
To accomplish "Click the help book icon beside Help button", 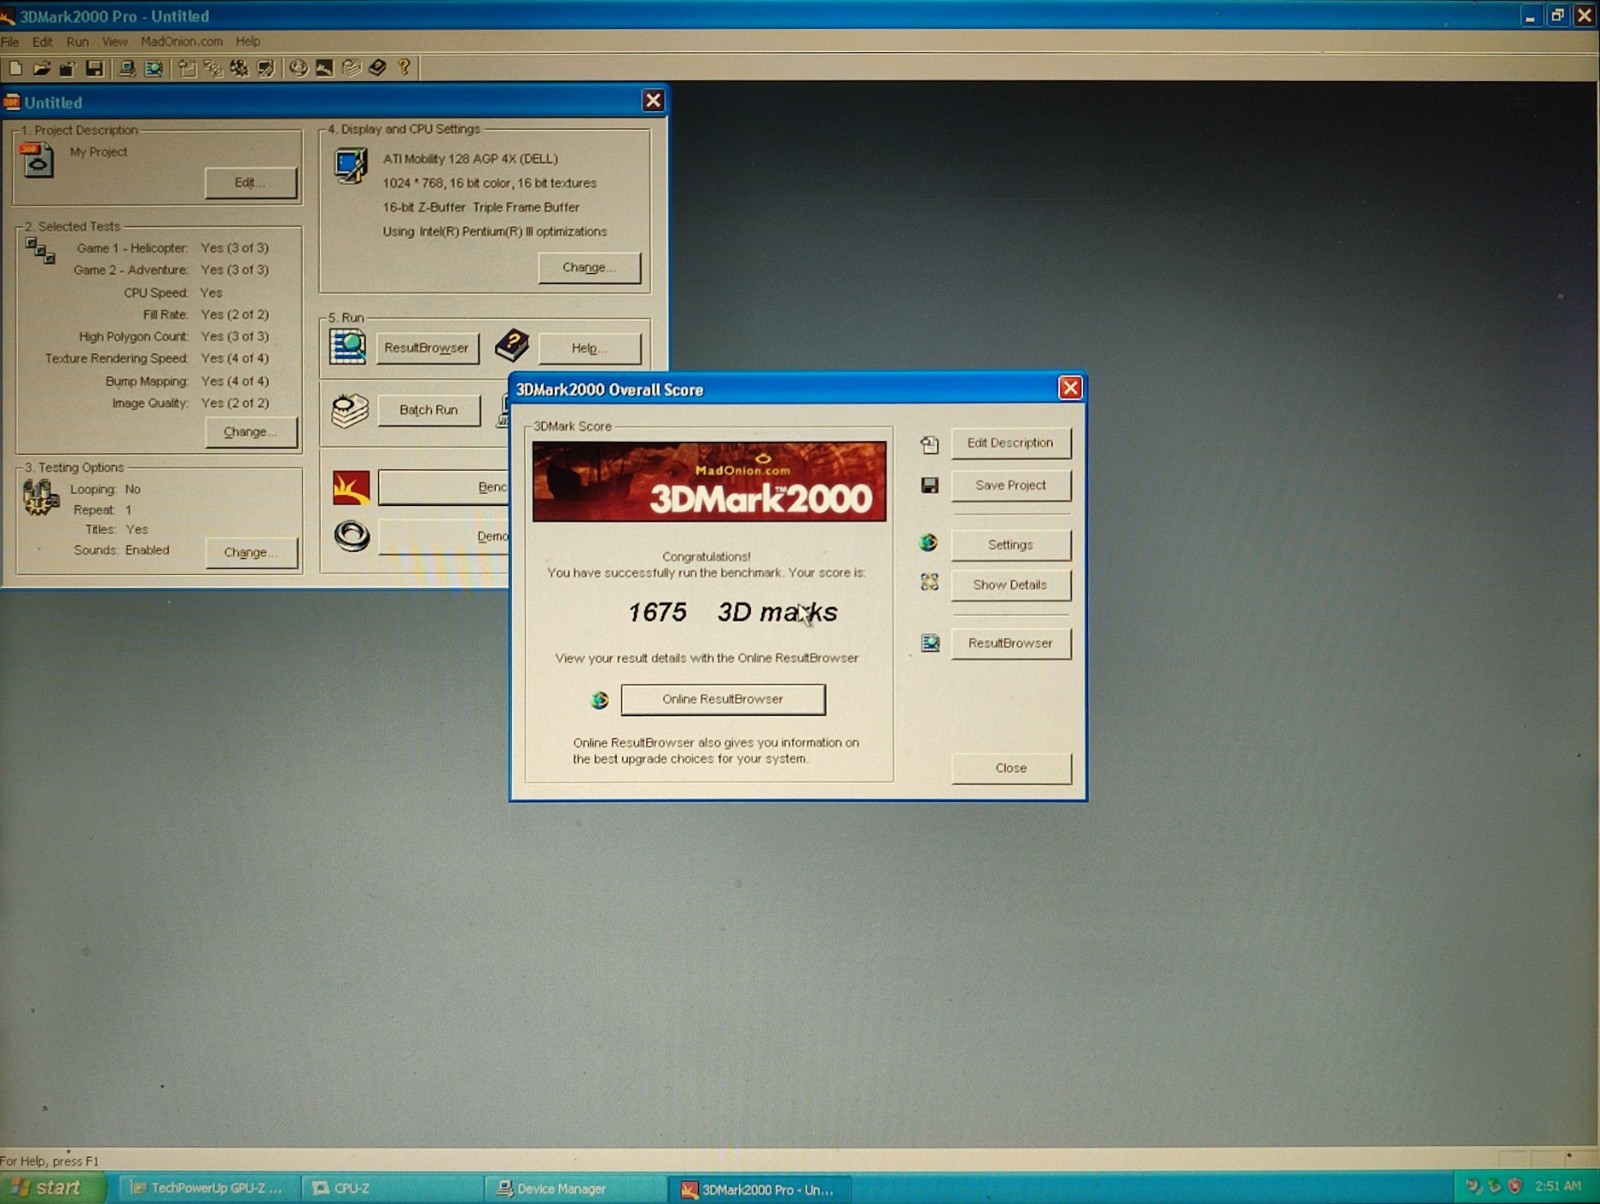I will [512, 346].
